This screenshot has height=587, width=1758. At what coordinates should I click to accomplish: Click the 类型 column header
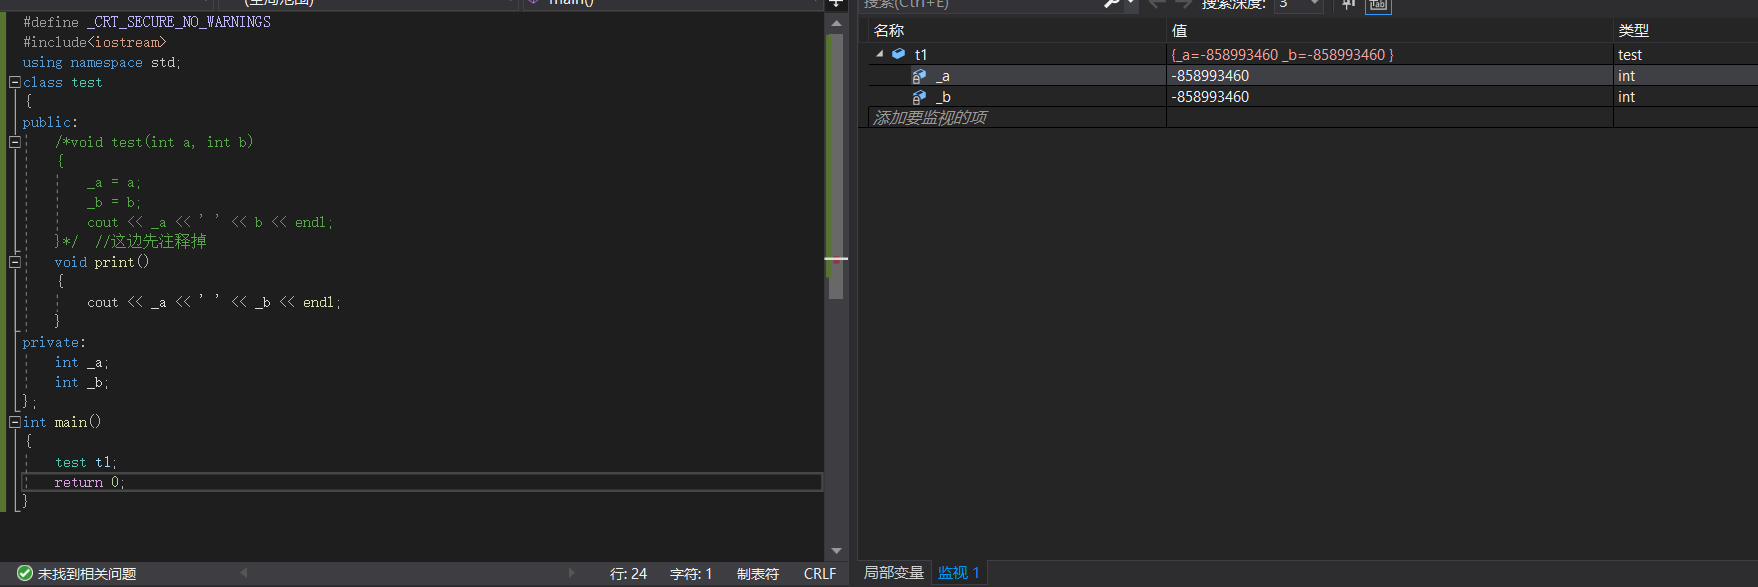(1634, 31)
